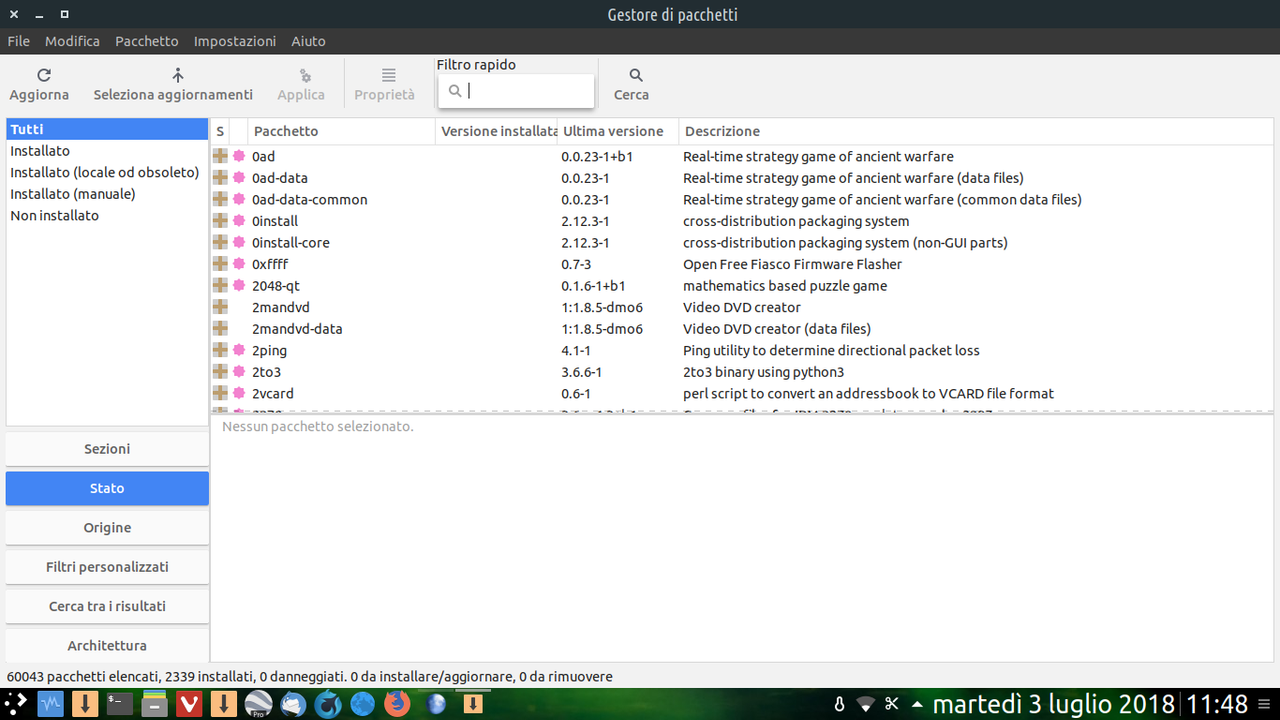The width and height of the screenshot is (1280, 720).
Task: Click the status box icon for 0ad-data
Action: [x=220, y=178]
